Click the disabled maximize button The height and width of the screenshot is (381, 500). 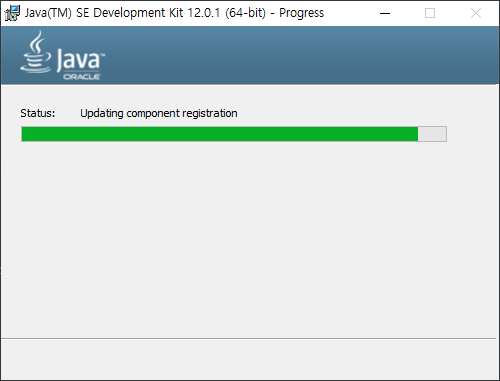430,13
